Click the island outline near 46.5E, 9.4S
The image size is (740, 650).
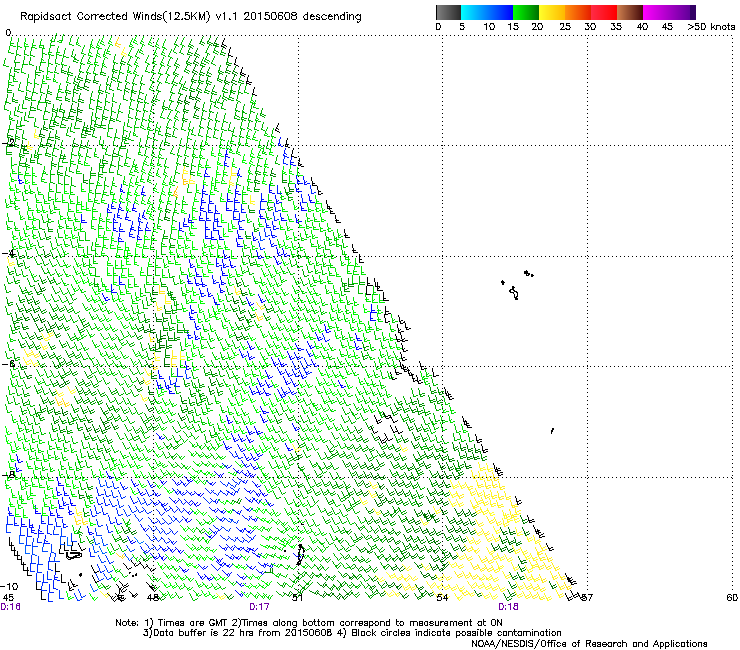[73, 555]
